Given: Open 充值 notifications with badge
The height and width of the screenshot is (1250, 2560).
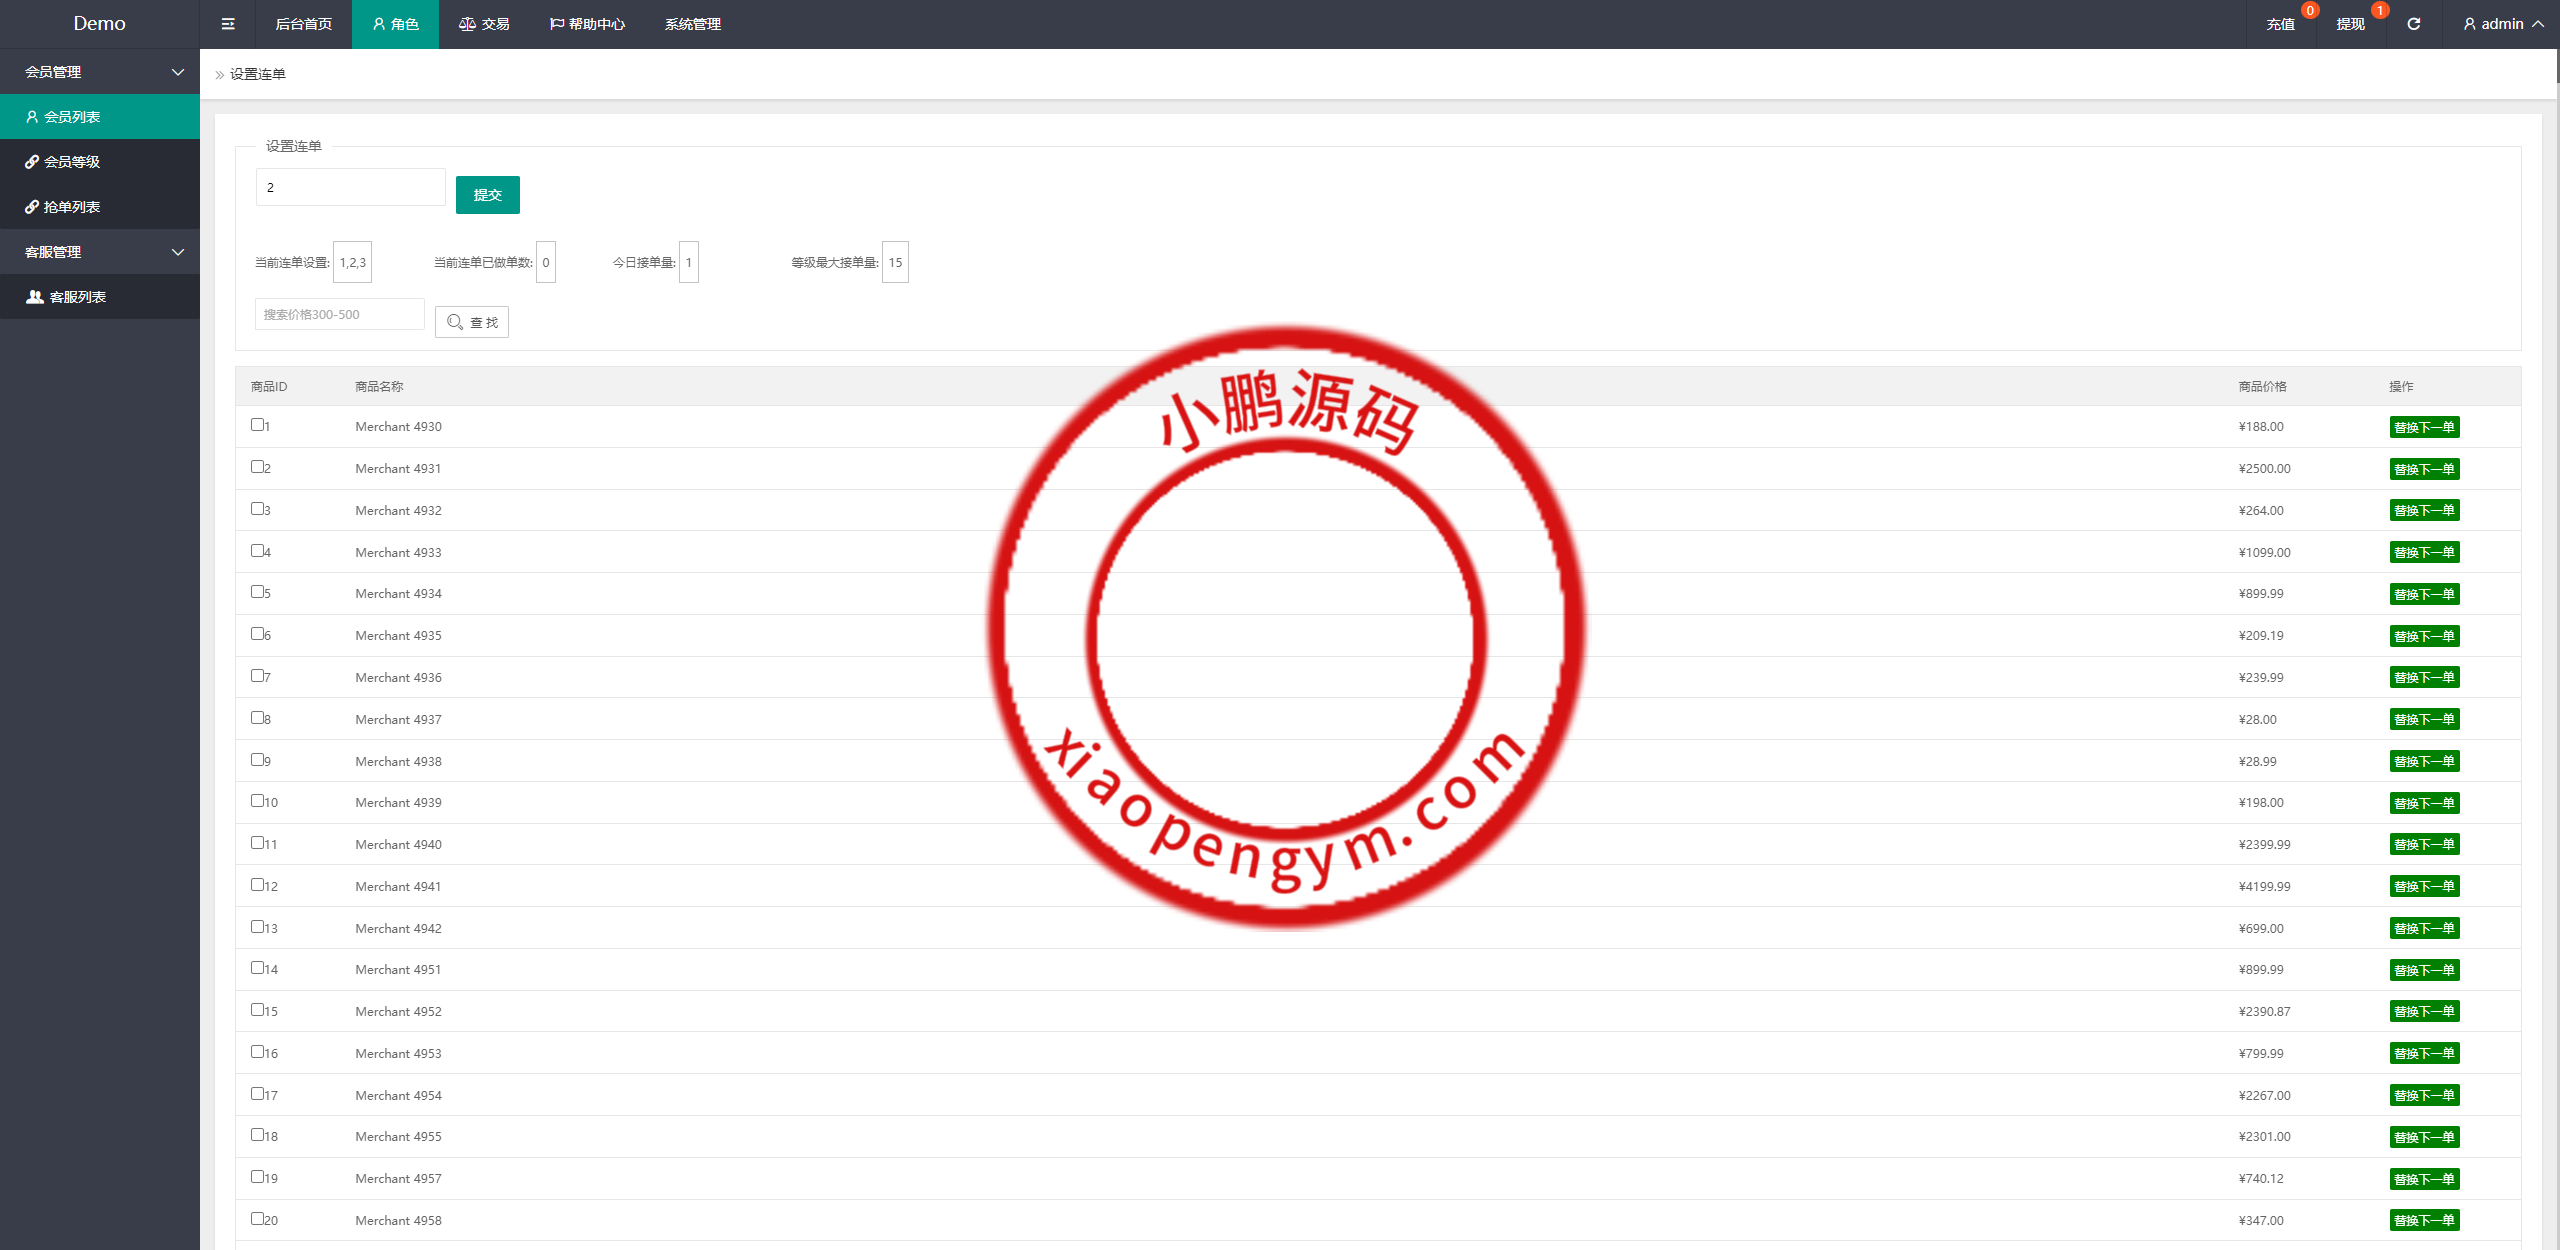Looking at the screenshot, I should pyautogui.click(x=2280, y=24).
